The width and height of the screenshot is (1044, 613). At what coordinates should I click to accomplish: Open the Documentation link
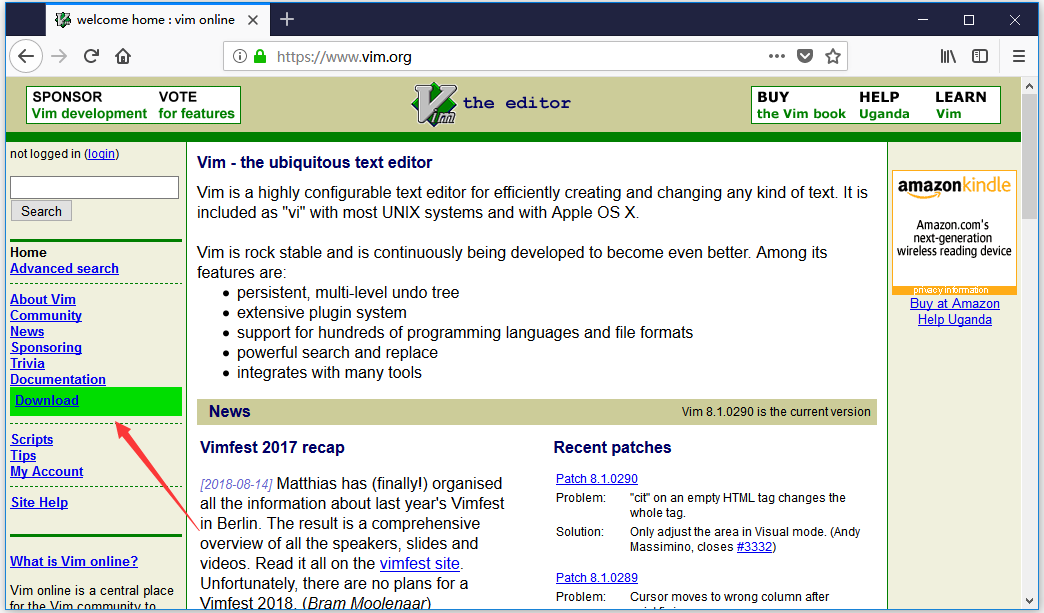(58, 379)
